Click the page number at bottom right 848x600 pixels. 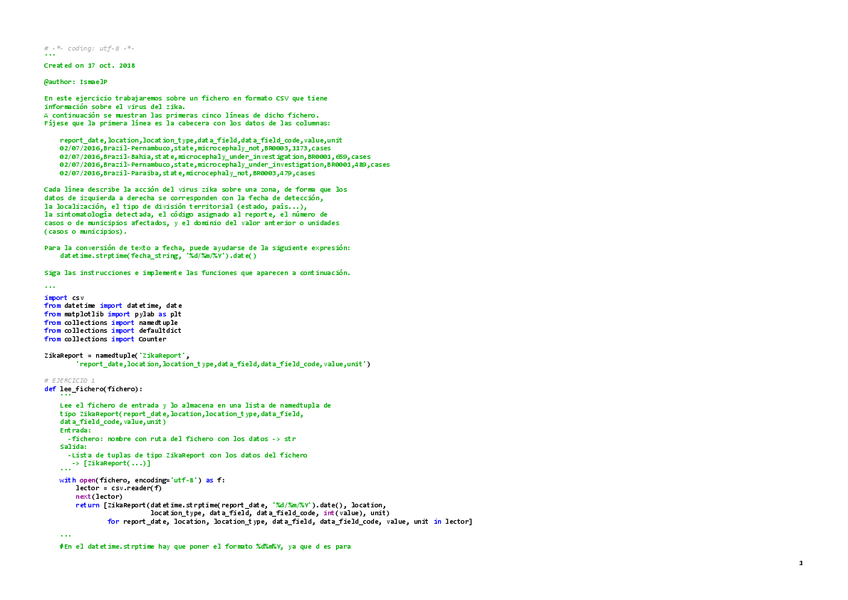pyautogui.click(x=801, y=563)
